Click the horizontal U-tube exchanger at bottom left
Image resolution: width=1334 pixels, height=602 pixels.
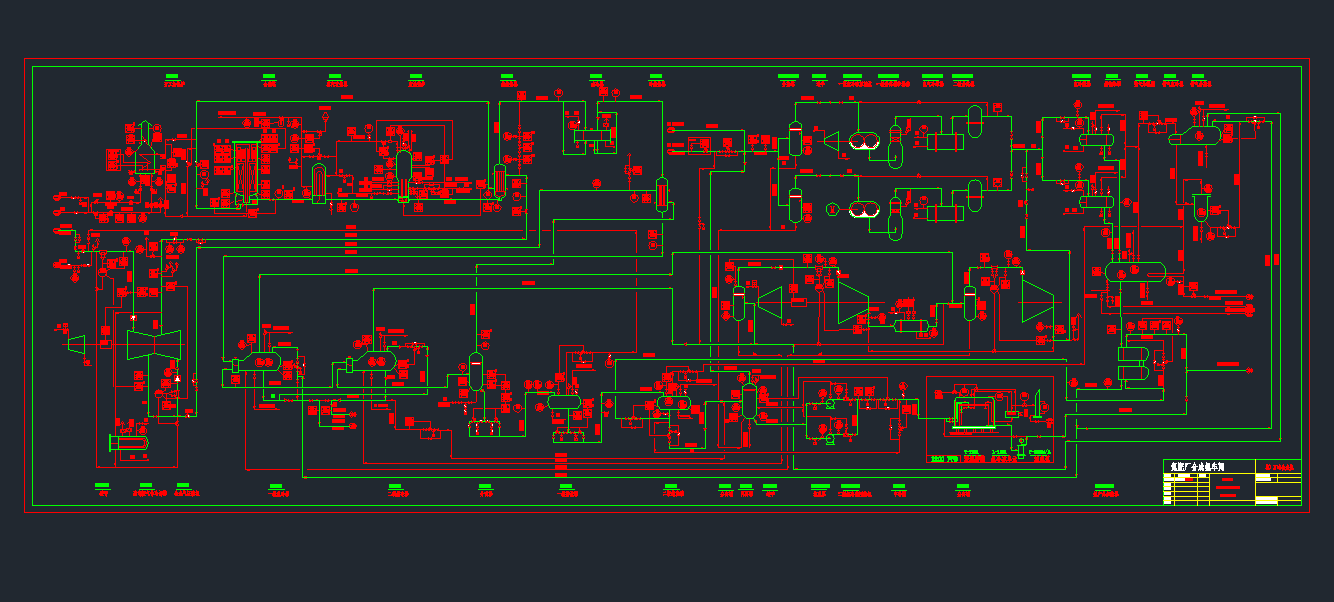click(x=130, y=444)
